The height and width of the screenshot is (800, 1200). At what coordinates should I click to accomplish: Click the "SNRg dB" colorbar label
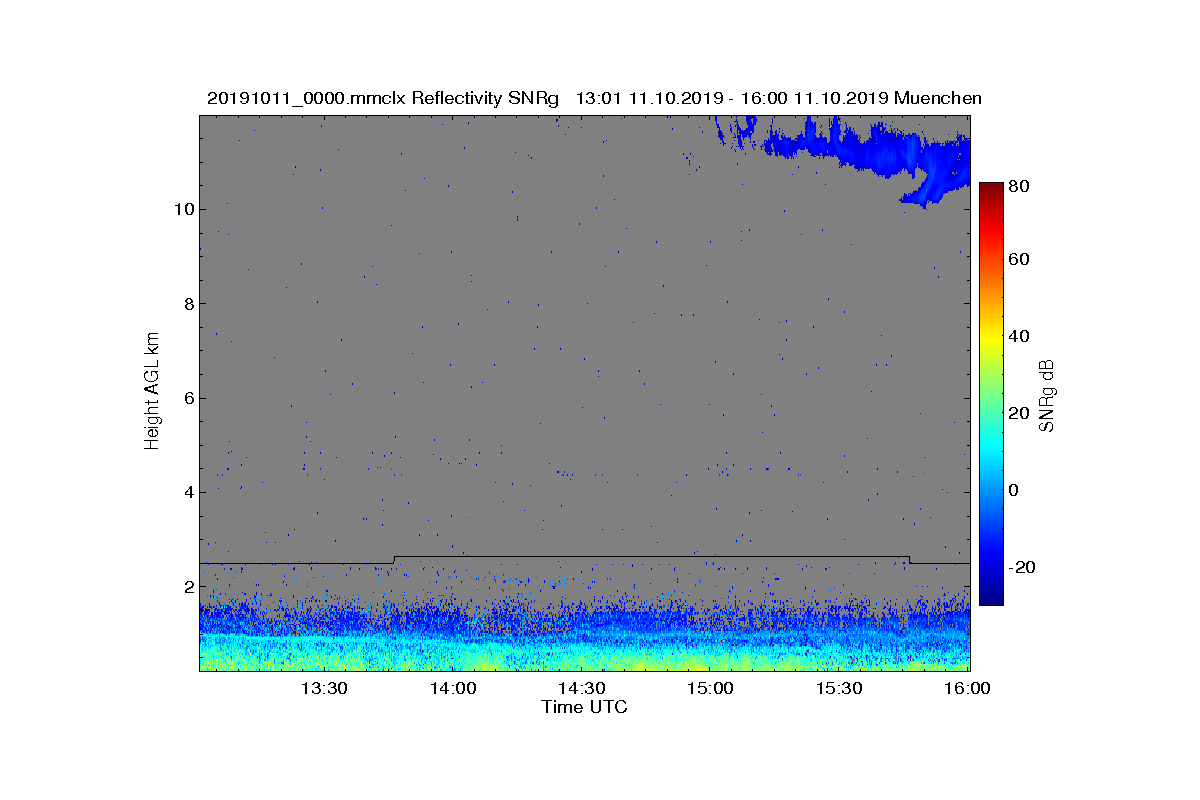pyautogui.click(x=1049, y=397)
